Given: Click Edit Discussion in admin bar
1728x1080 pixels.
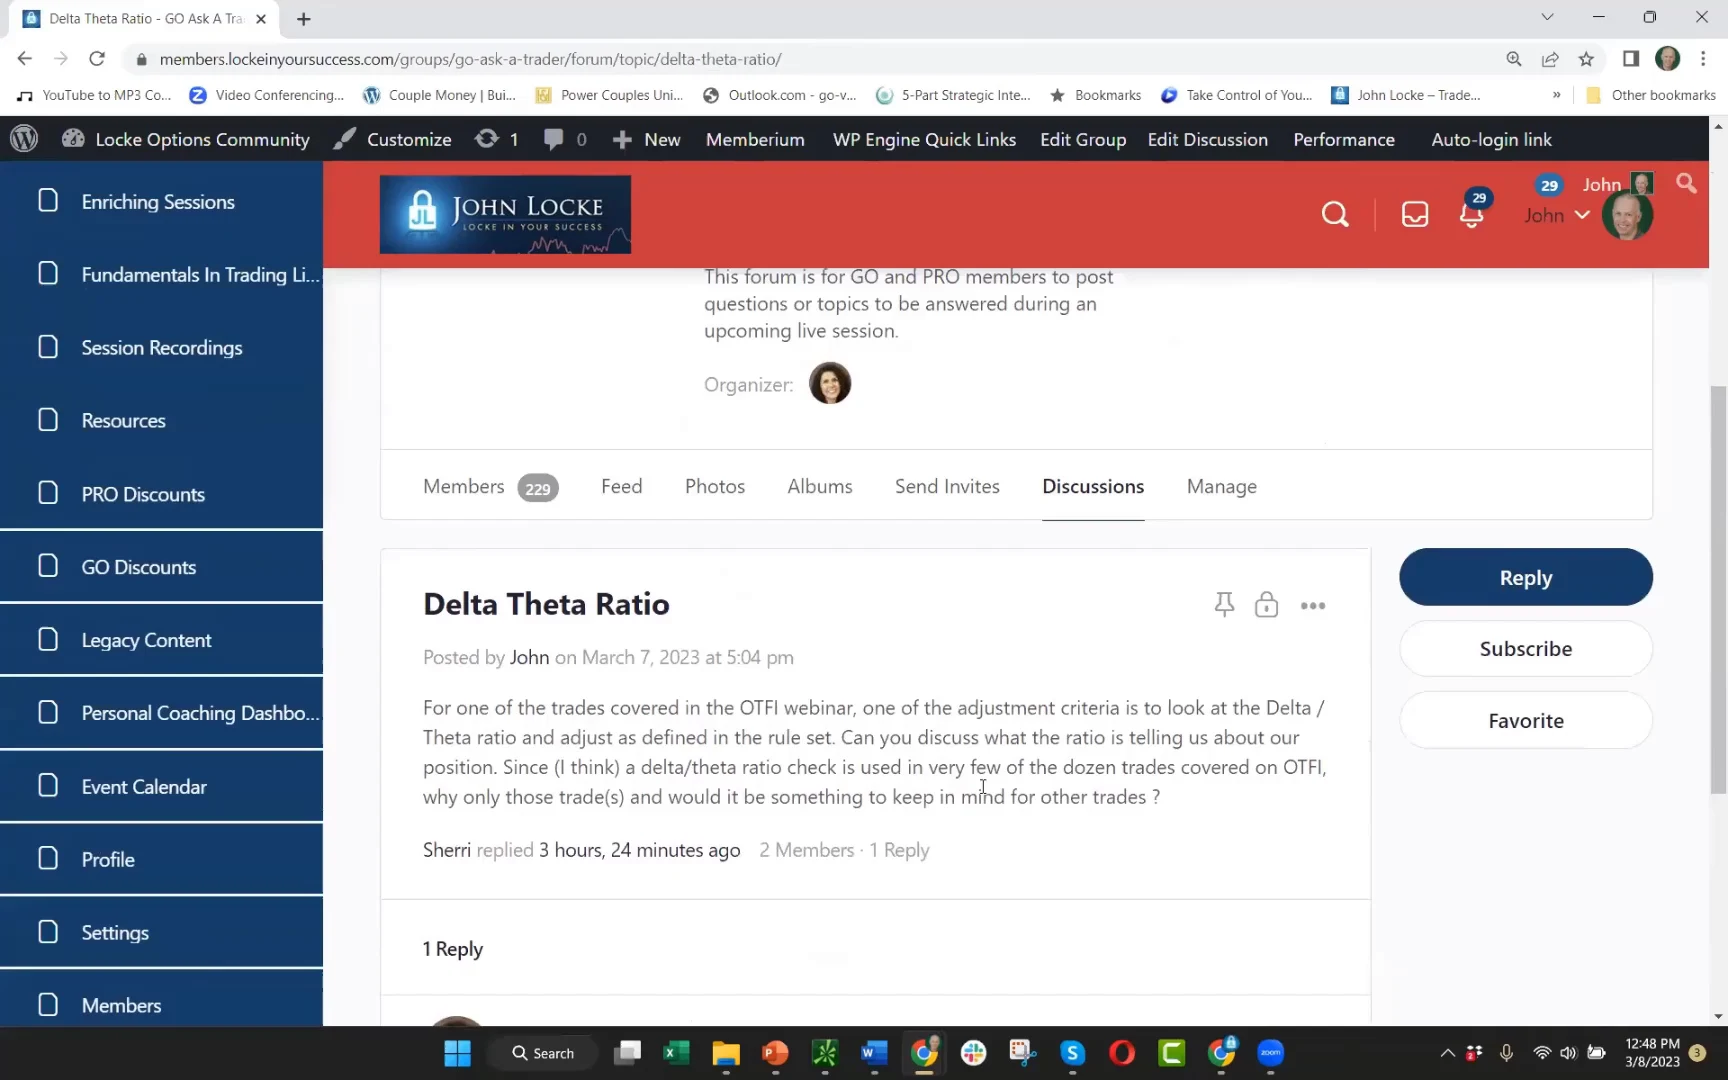Looking at the screenshot, I should 1207,139.
